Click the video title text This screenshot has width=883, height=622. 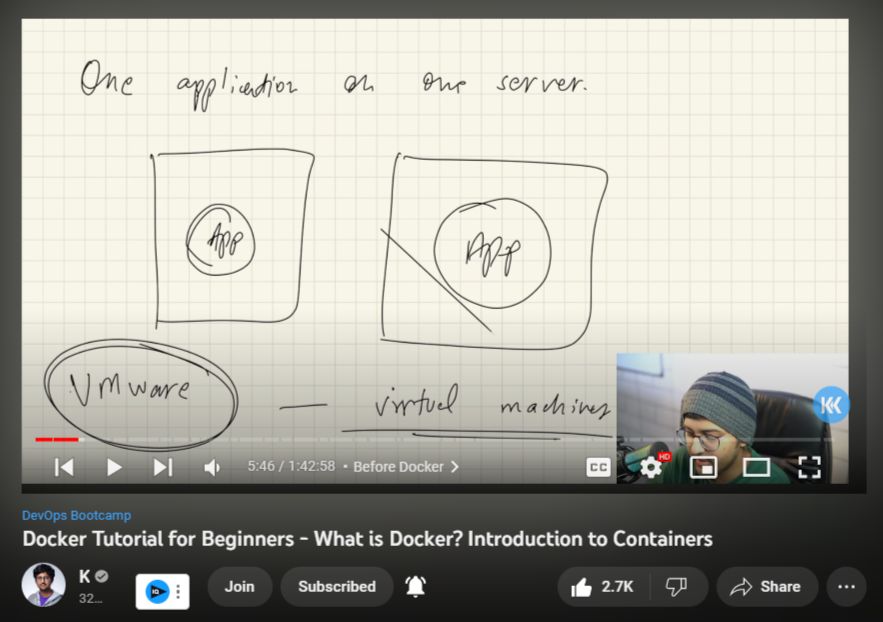(368, 539)
